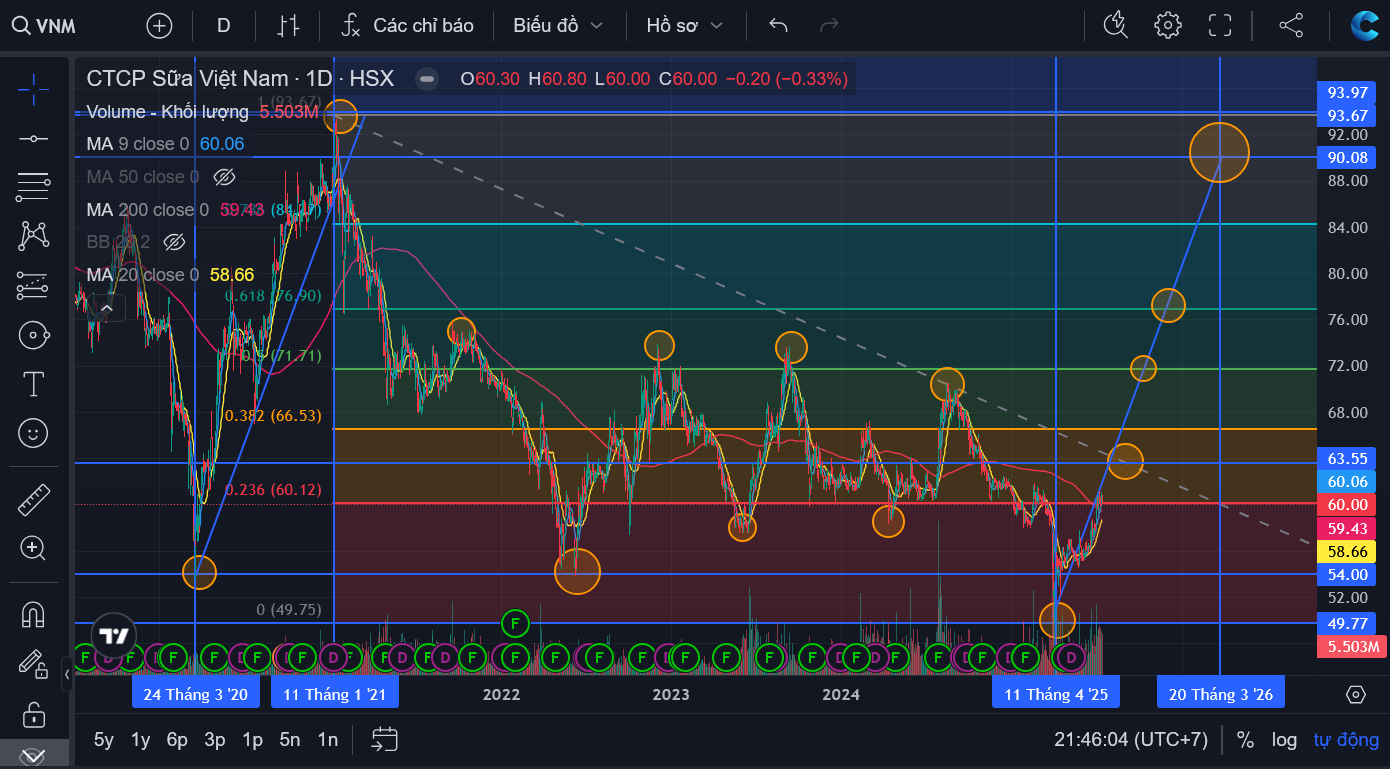Select the MA 200 close indicator legend

pyautogui.click(x=147, y=210)
